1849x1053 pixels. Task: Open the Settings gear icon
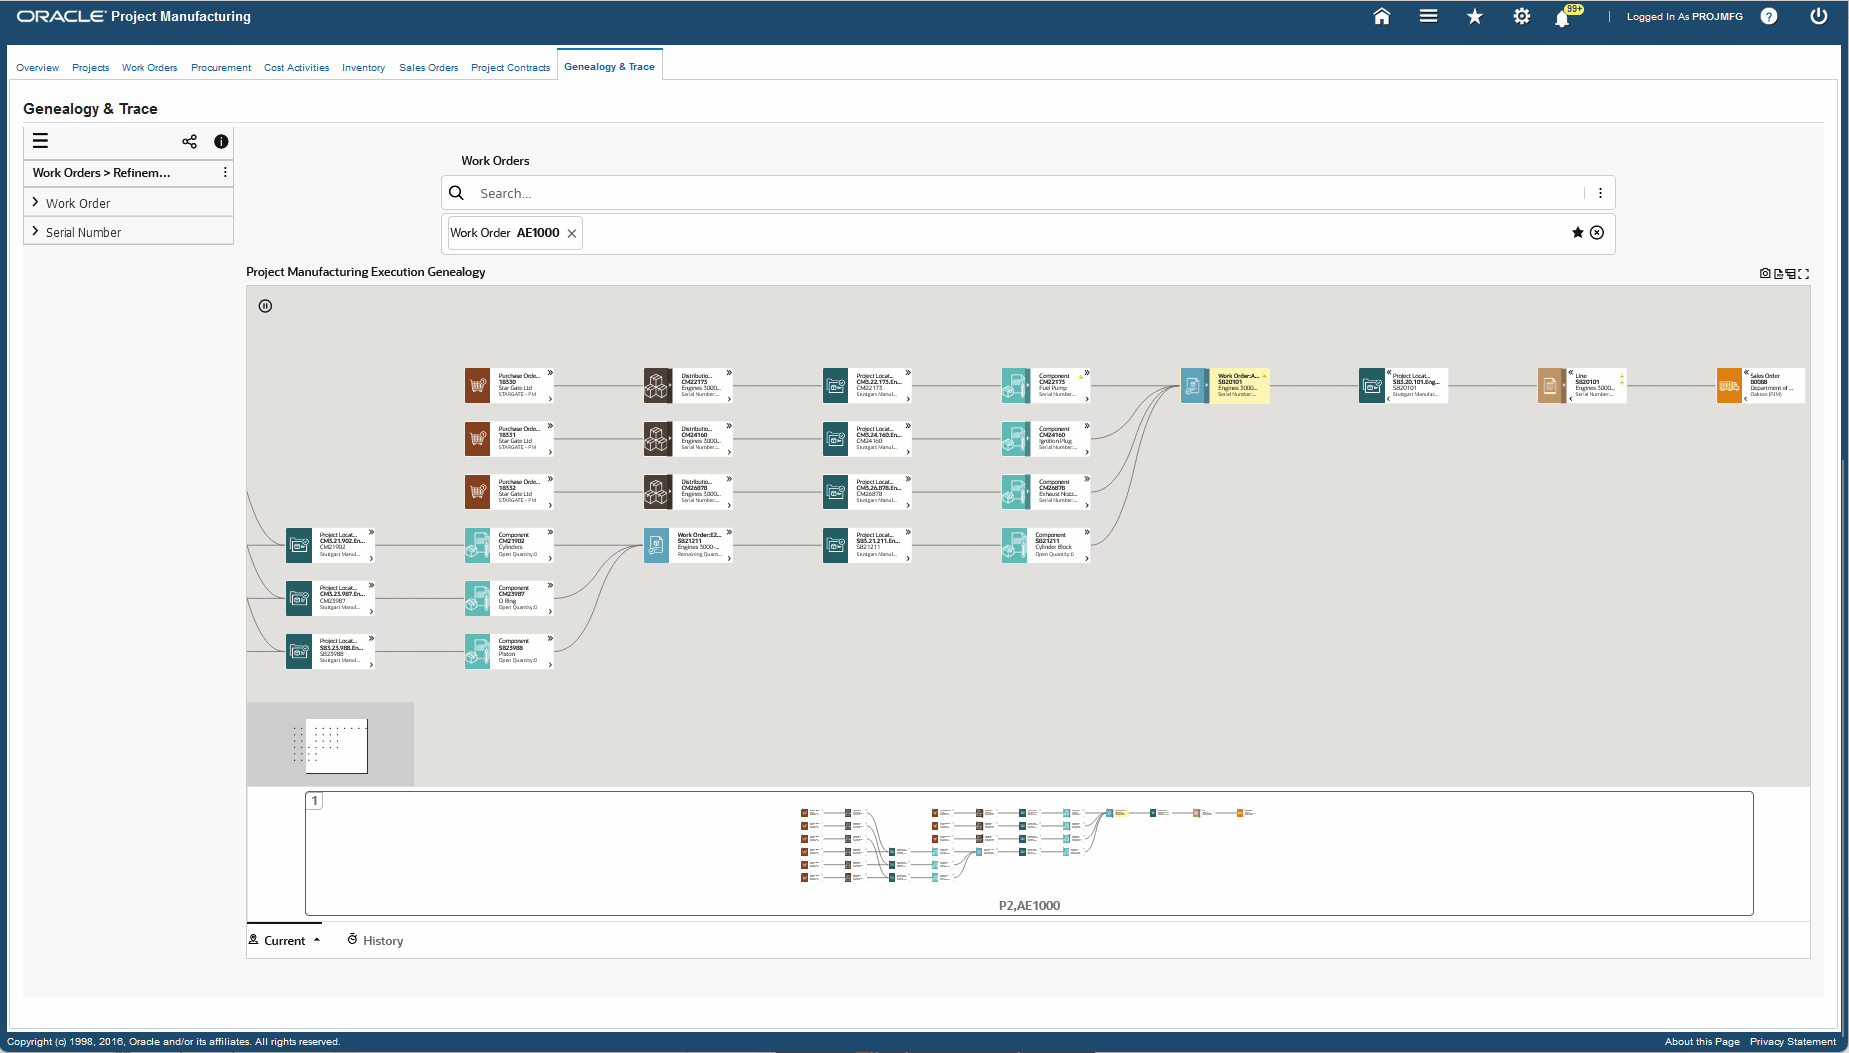(1522, 16)
